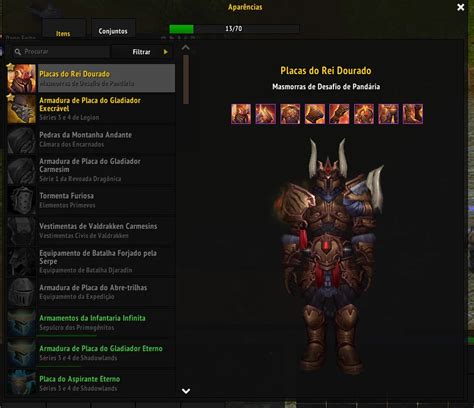The height and width of the screenshot is (408, 474).
Task: Click the eighth item icon in the set preview
Action: click(x=413, y=114)
